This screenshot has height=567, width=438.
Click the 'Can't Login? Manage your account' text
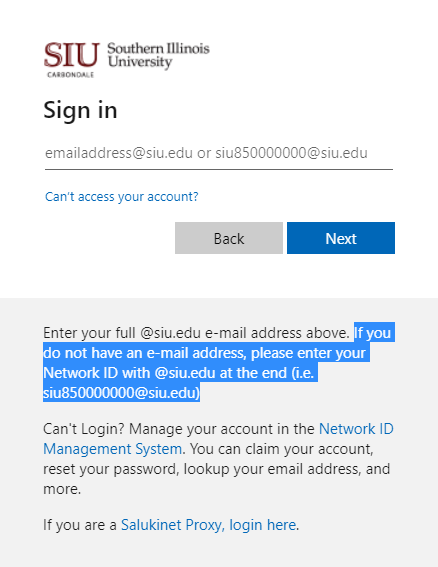click(x=179, y=429)
